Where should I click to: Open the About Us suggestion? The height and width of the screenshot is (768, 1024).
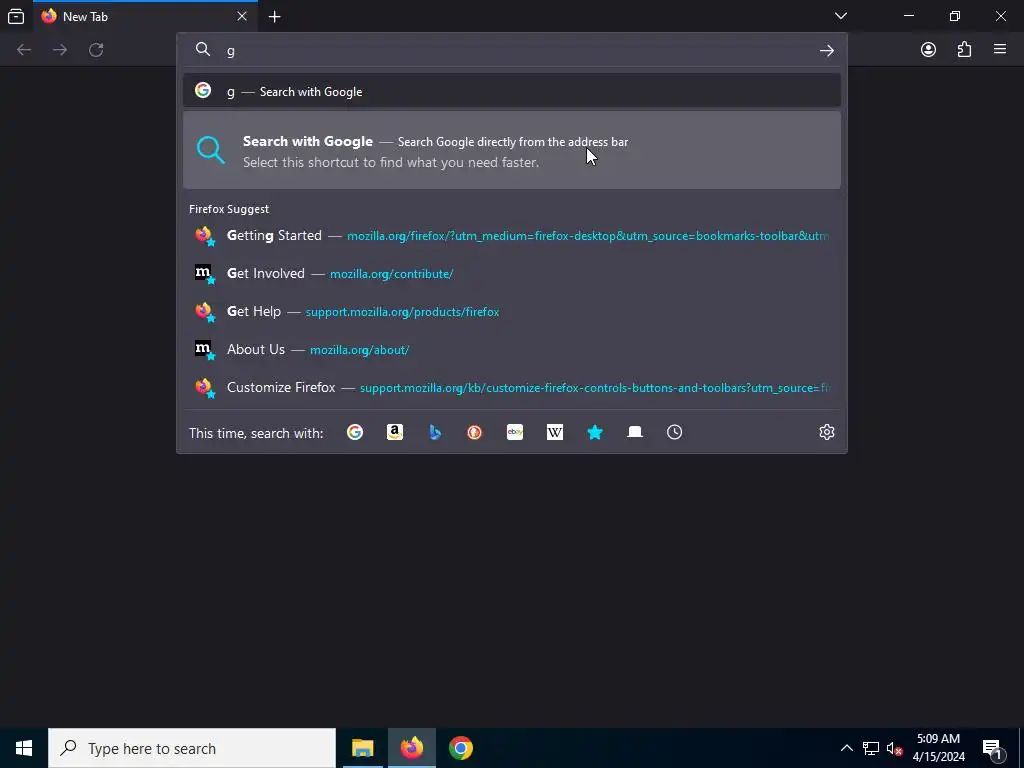(x=512, y=349)
